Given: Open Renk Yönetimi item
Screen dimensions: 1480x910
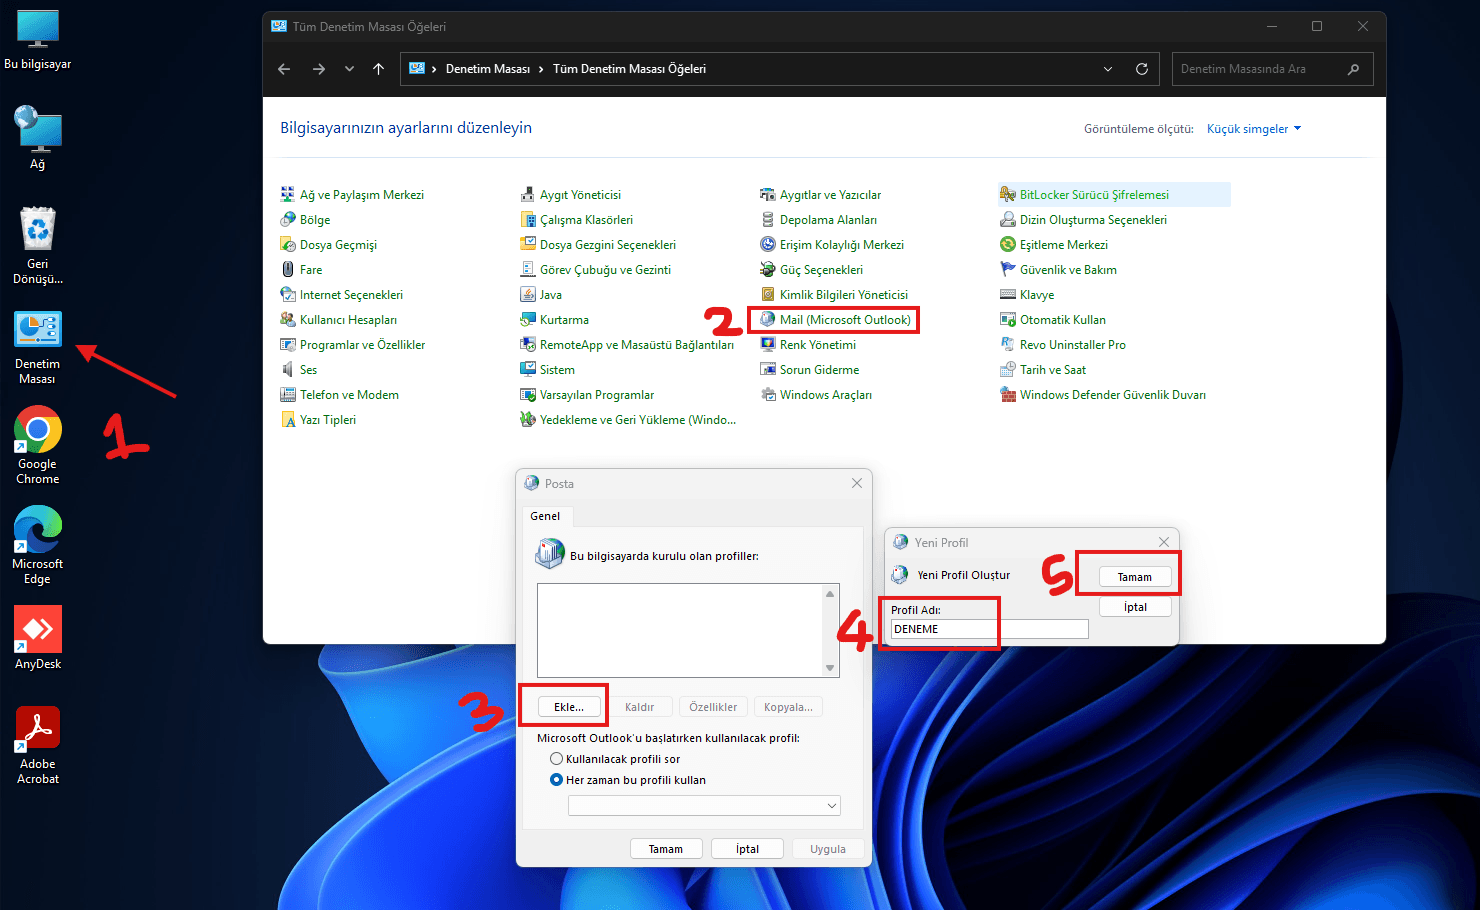Looking at the screenshot, I should (x=808, y=345).
